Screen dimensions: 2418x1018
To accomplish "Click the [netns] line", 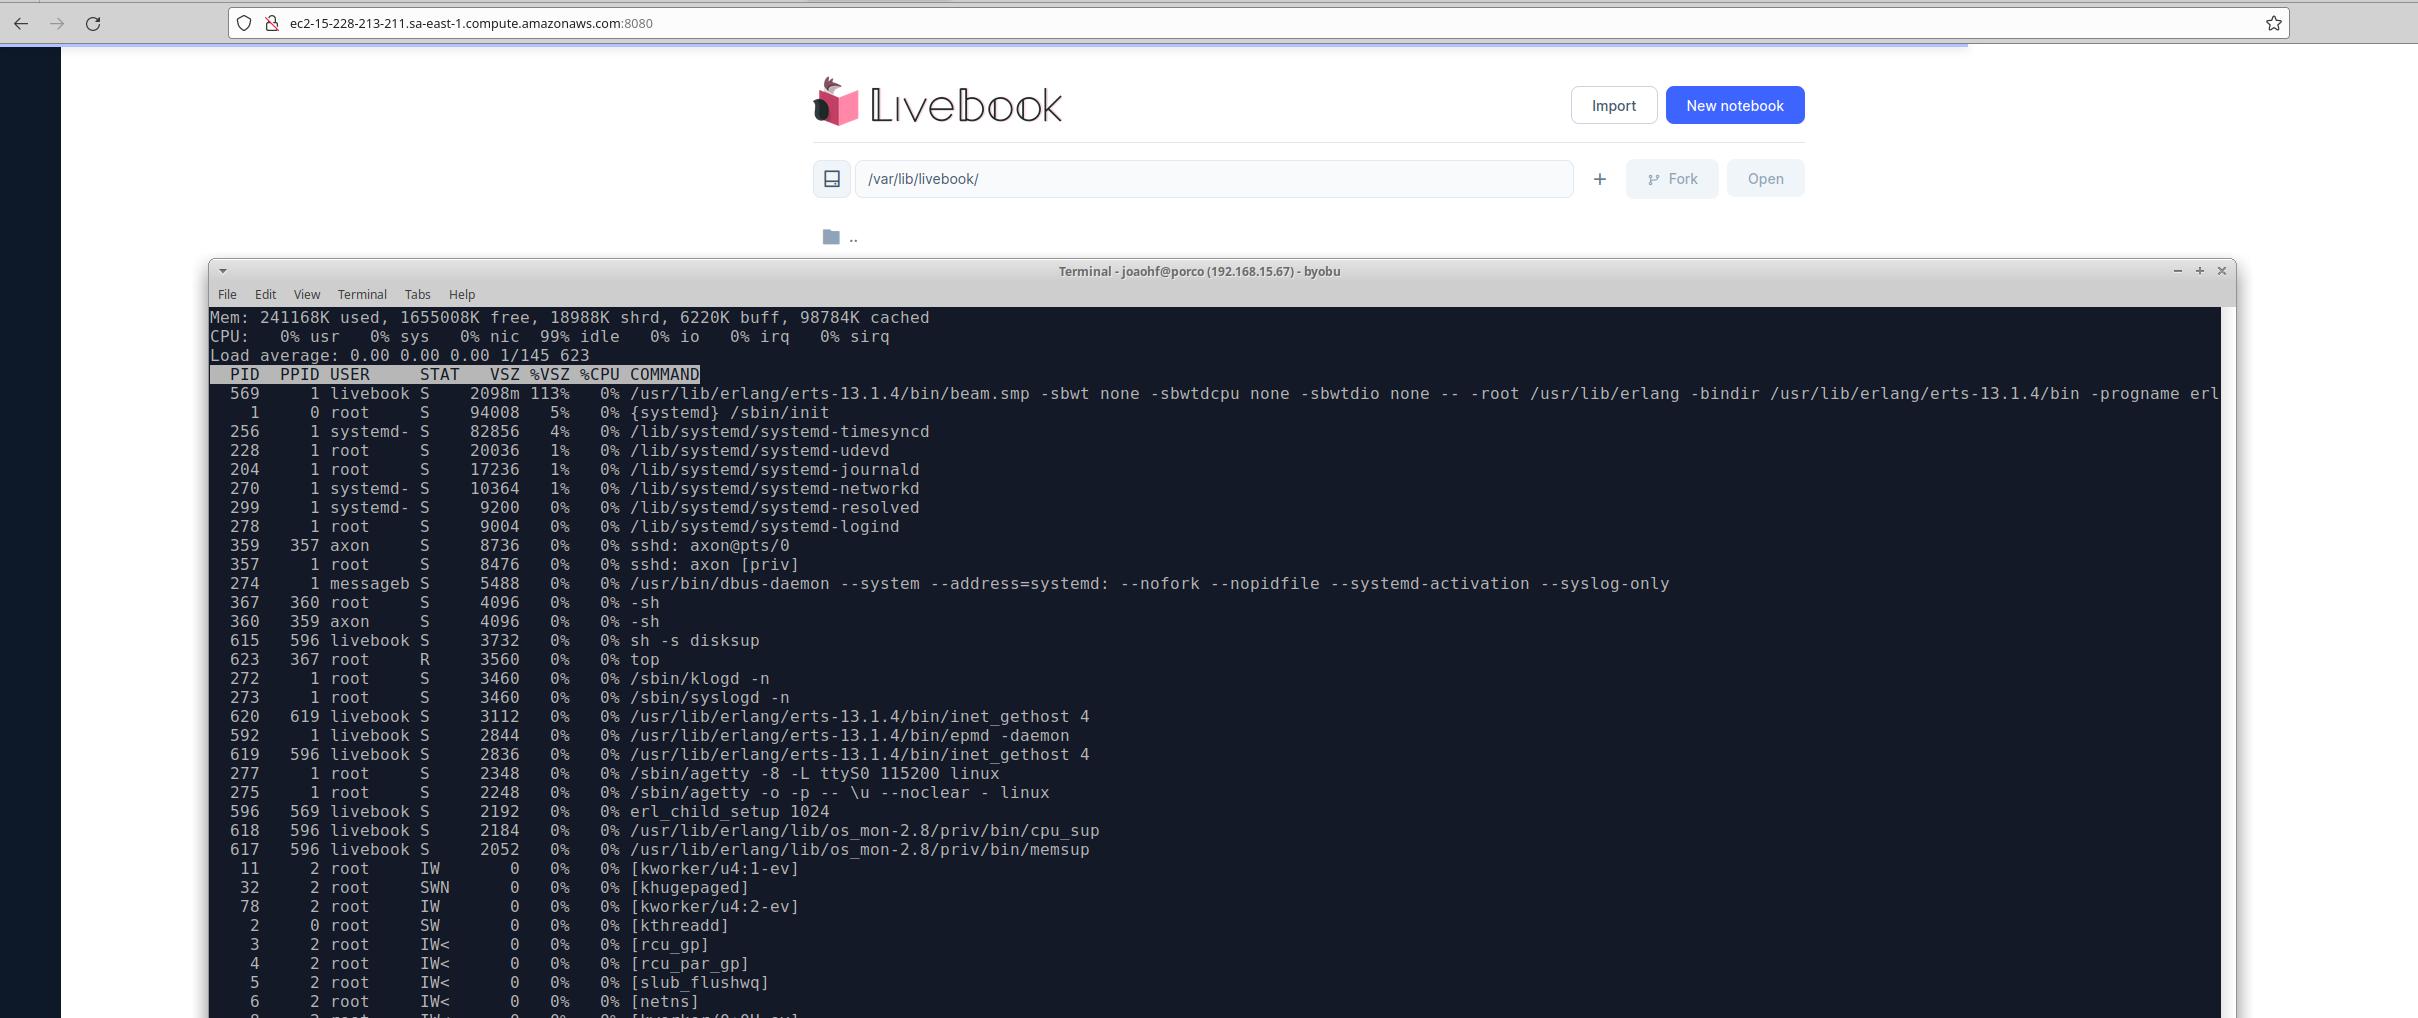I will tap(454, 1001).
